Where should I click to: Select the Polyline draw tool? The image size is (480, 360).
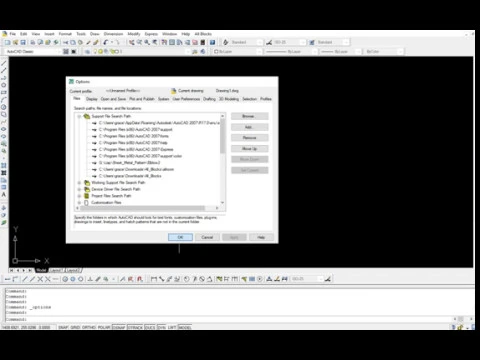coord(4,78)
